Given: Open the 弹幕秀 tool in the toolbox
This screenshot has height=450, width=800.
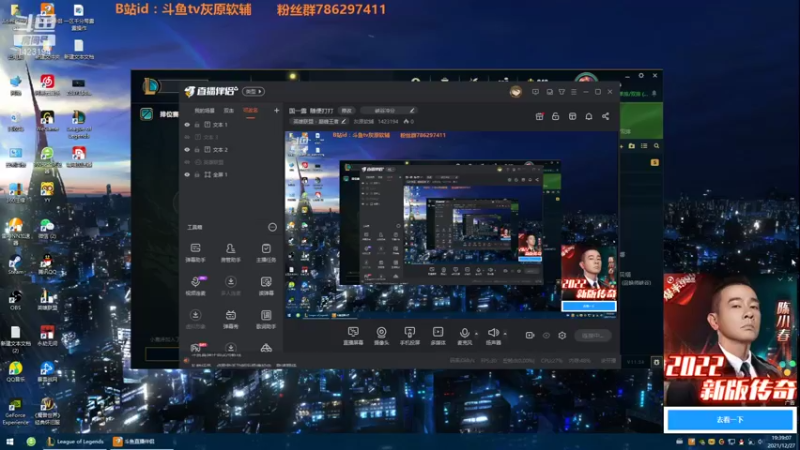Looking at the screenshot, I should click(x=231, y=319).
